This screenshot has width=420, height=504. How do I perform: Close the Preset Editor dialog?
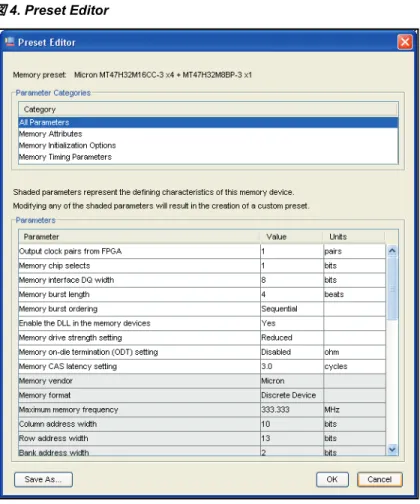pyautogui.click(x=405, y=42)
